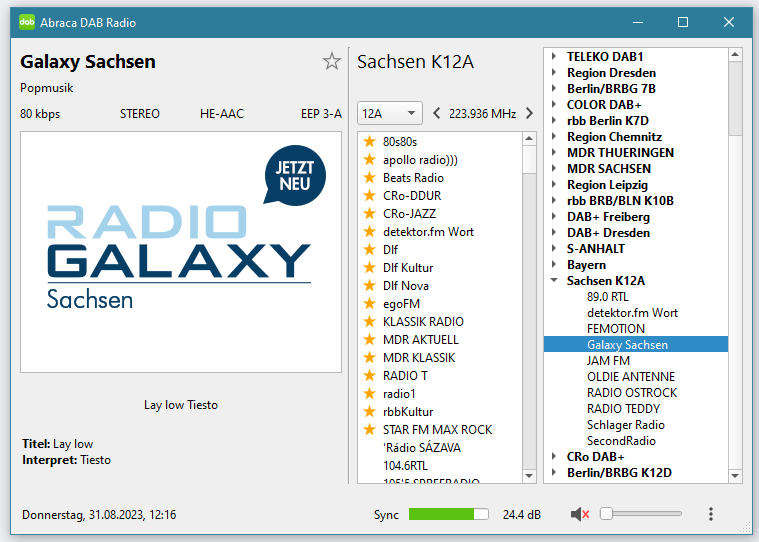Image resolution: width=759 pixels, height=542 pixels.
Task: Select RADIO TEDDY in the ensemble tree
Action: 623,409
